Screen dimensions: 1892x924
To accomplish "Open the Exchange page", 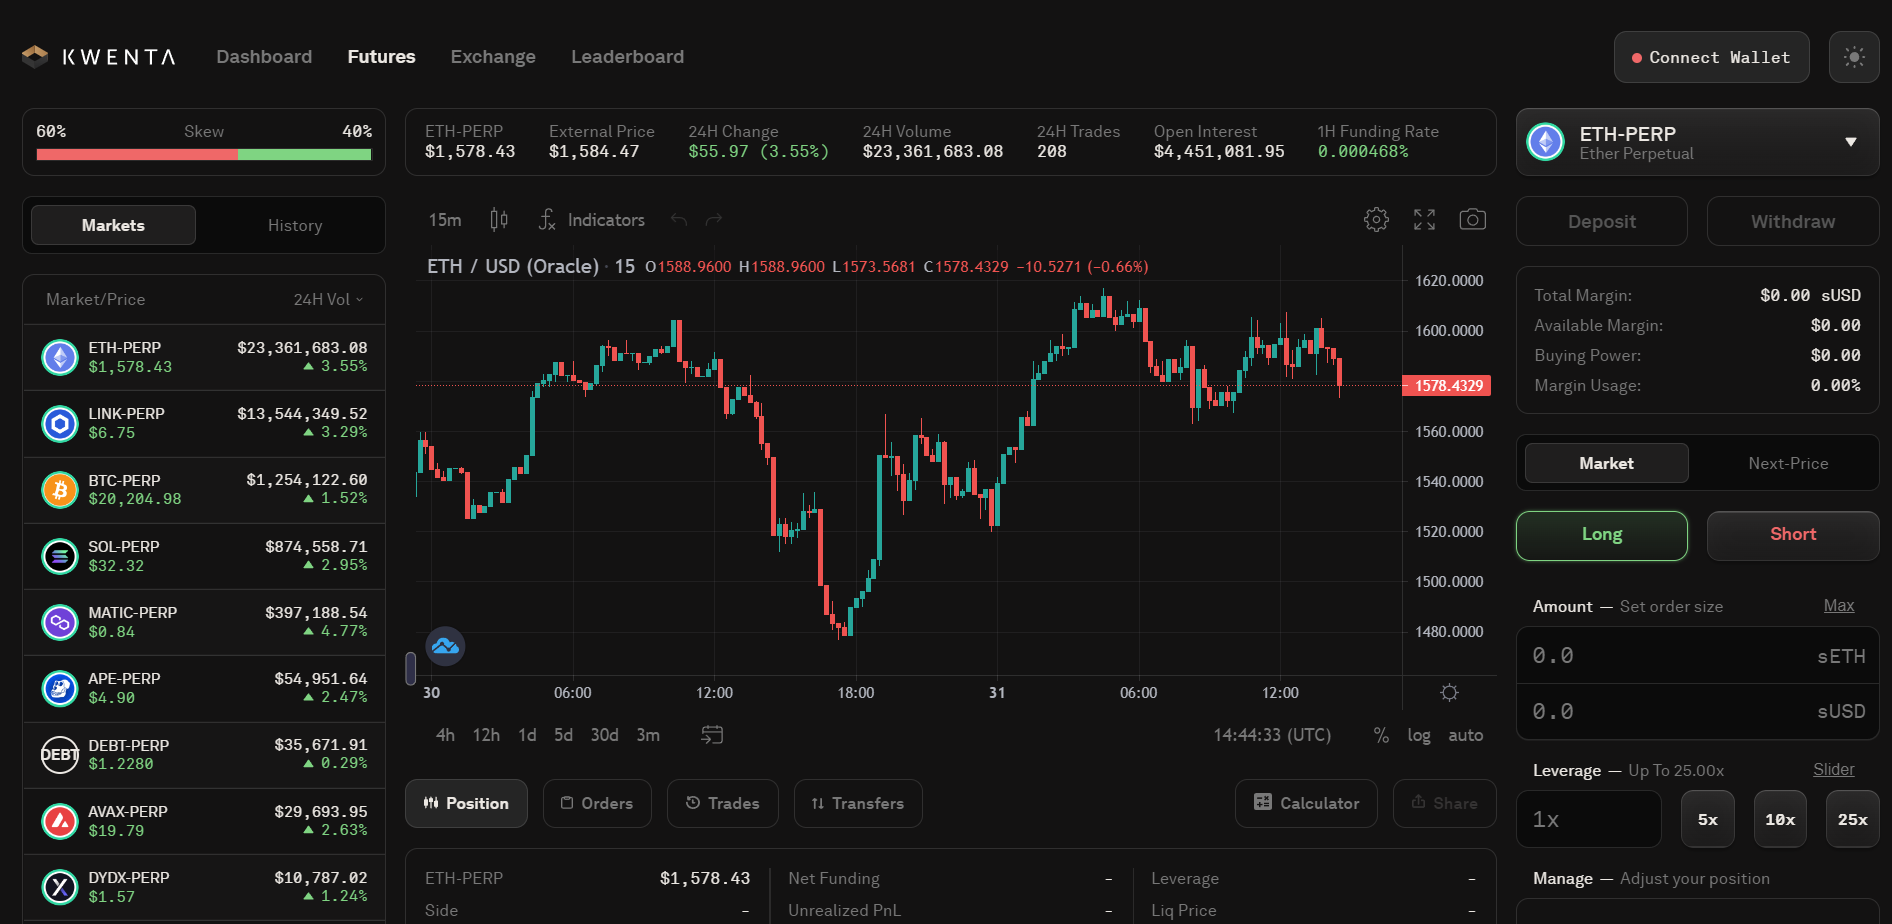I will (493, 57).
